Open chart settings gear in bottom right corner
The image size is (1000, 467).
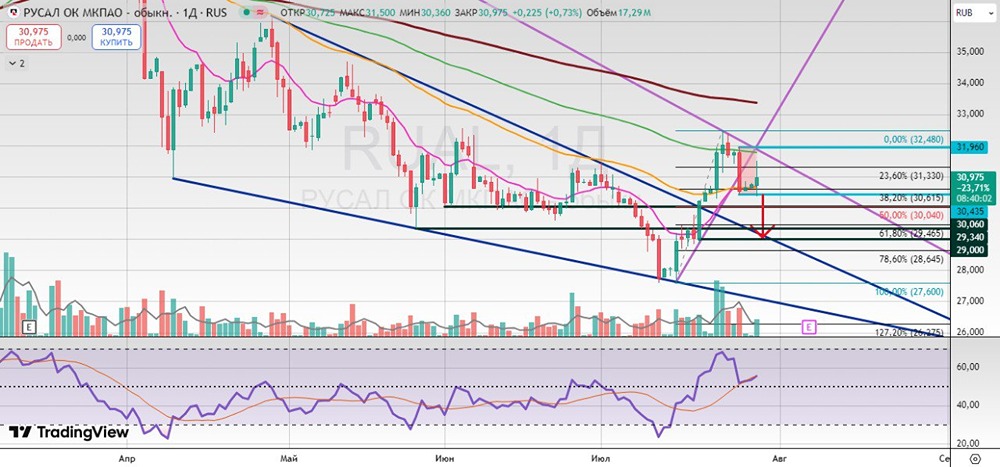(x=975, y=459)
